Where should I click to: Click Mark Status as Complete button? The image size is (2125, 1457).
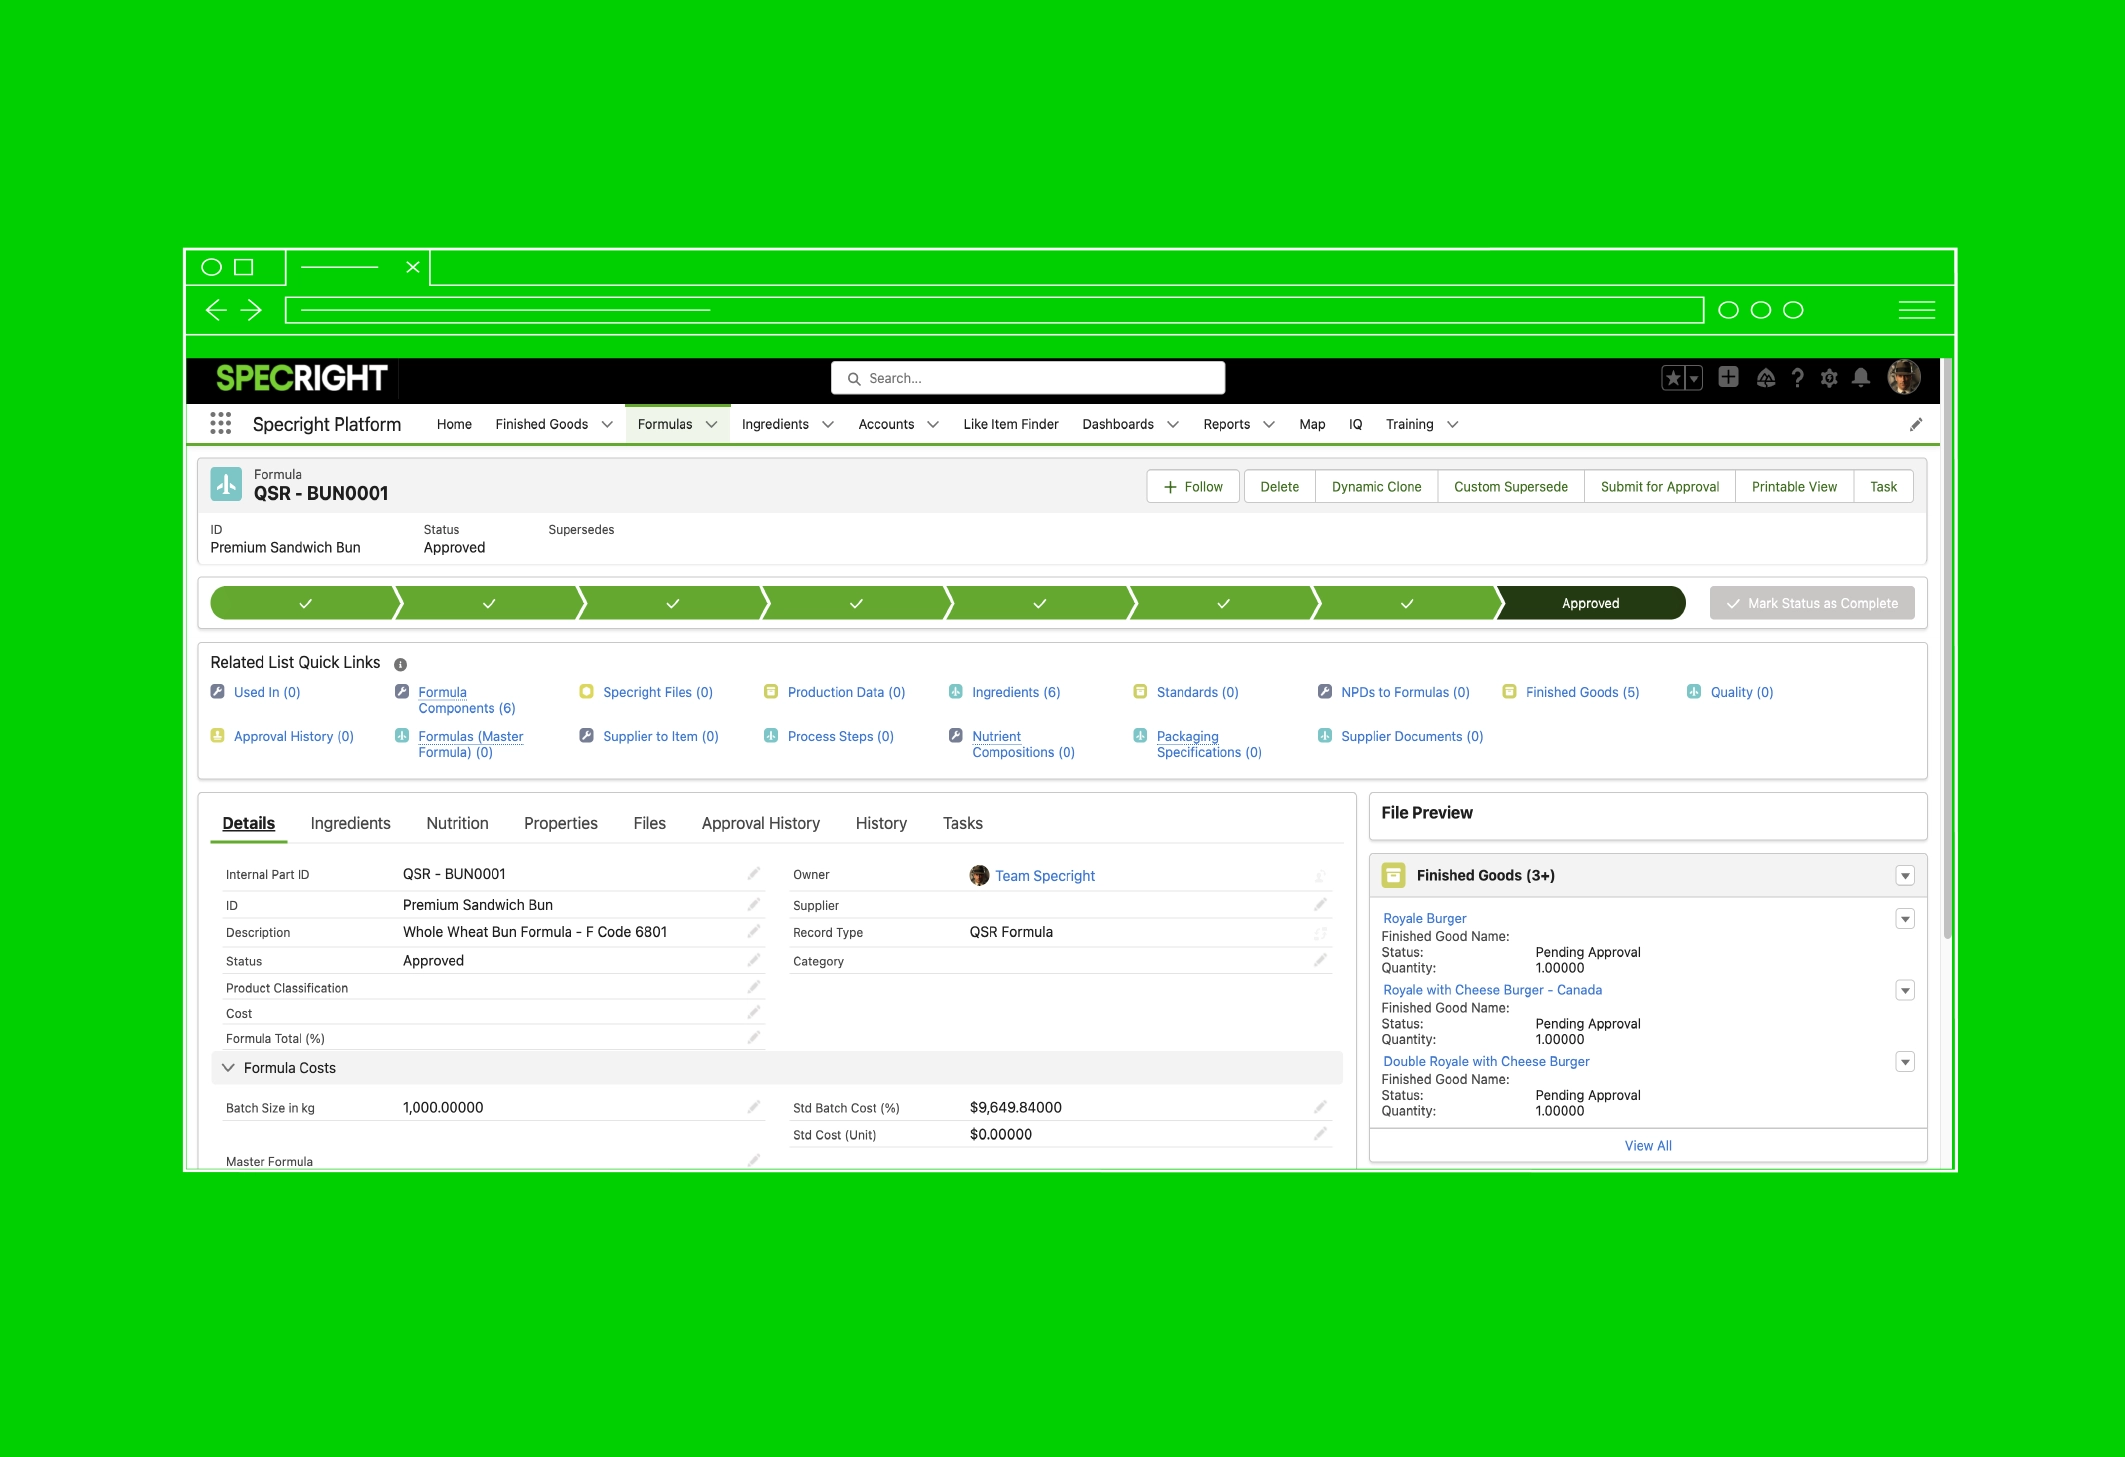point(1812,603)
